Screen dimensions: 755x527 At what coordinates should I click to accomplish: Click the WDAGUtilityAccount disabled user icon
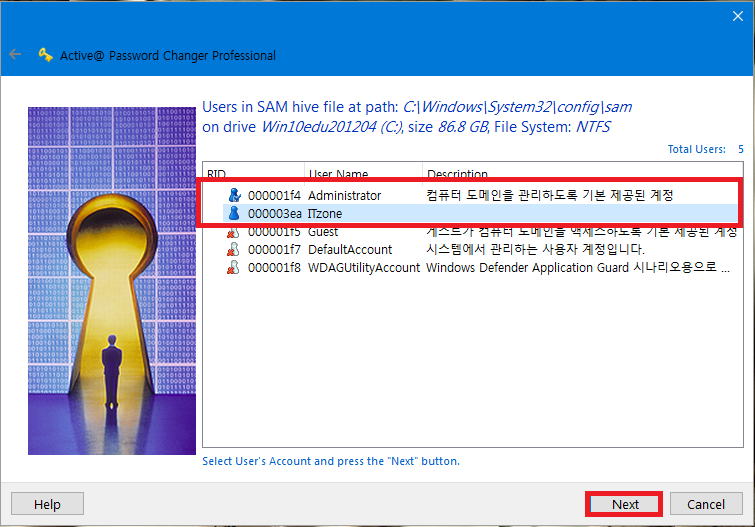tap(233, 267)
